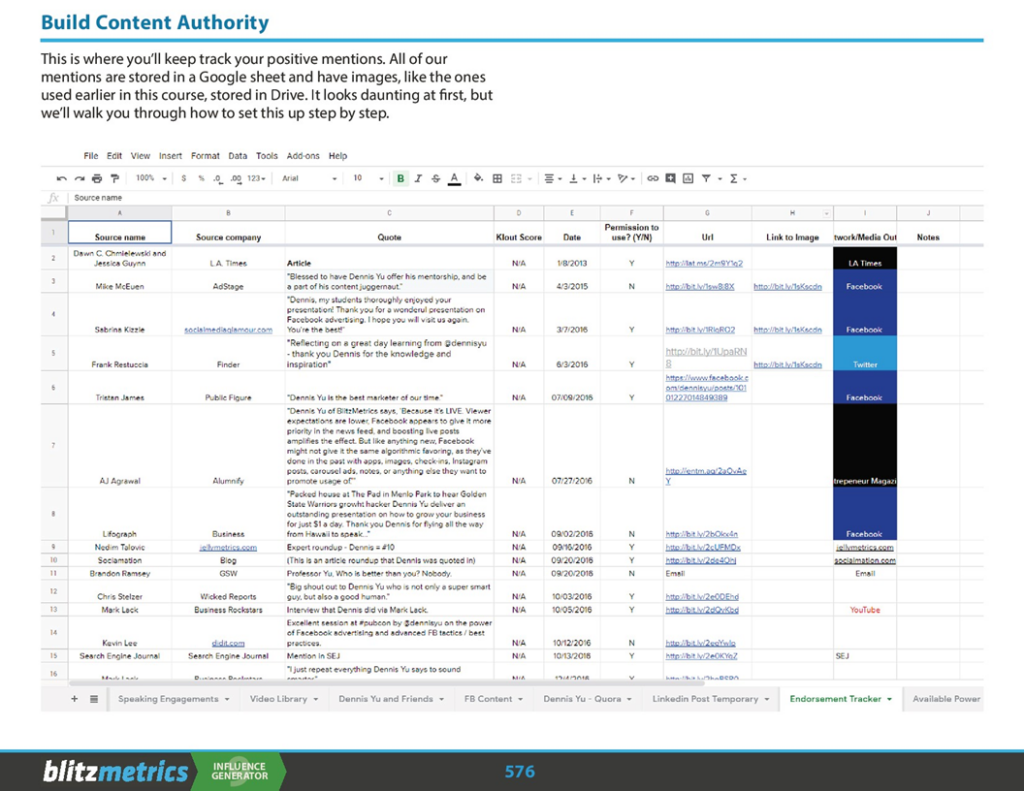Image resolution: width=1024 pixels, height=791 pixels.
Task: Add a new sheet with the plus icon
Action: tap(74, 699)
